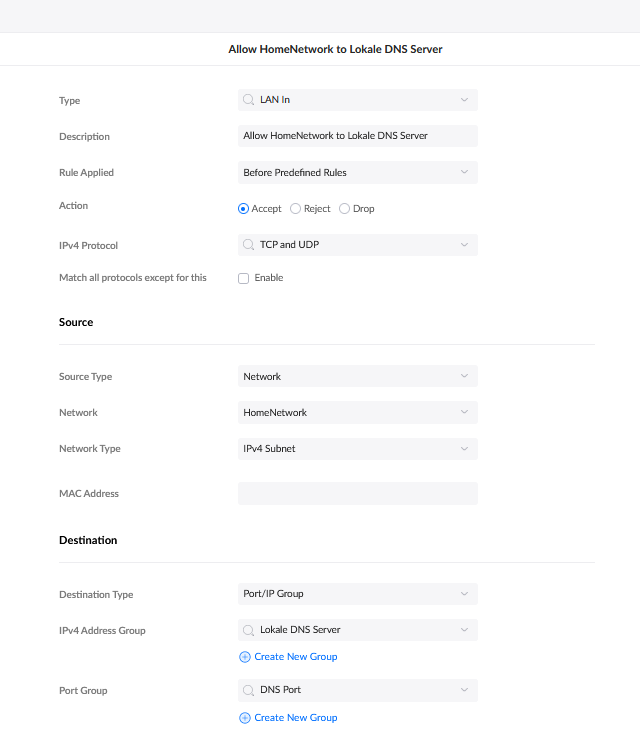Click plus icon under IPv4 Address Group
The width and height of the screenshot is (640, 754).
tap(245, 657)
